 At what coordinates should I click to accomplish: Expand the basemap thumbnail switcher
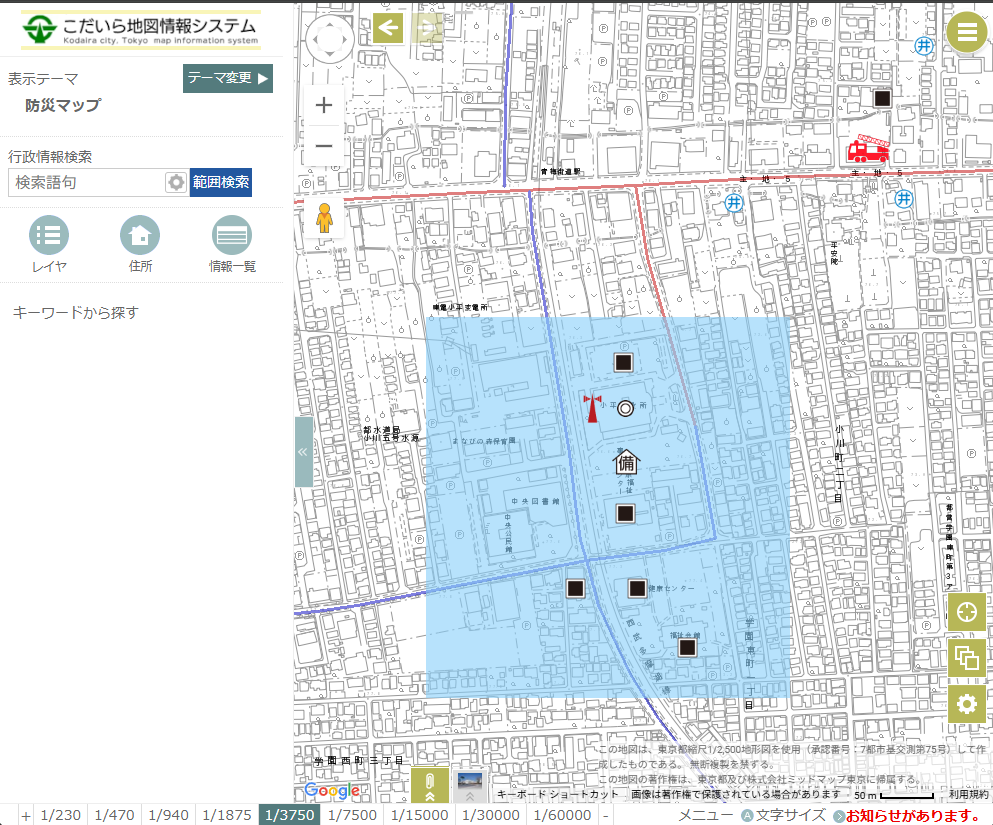click(x=469, y=786)
